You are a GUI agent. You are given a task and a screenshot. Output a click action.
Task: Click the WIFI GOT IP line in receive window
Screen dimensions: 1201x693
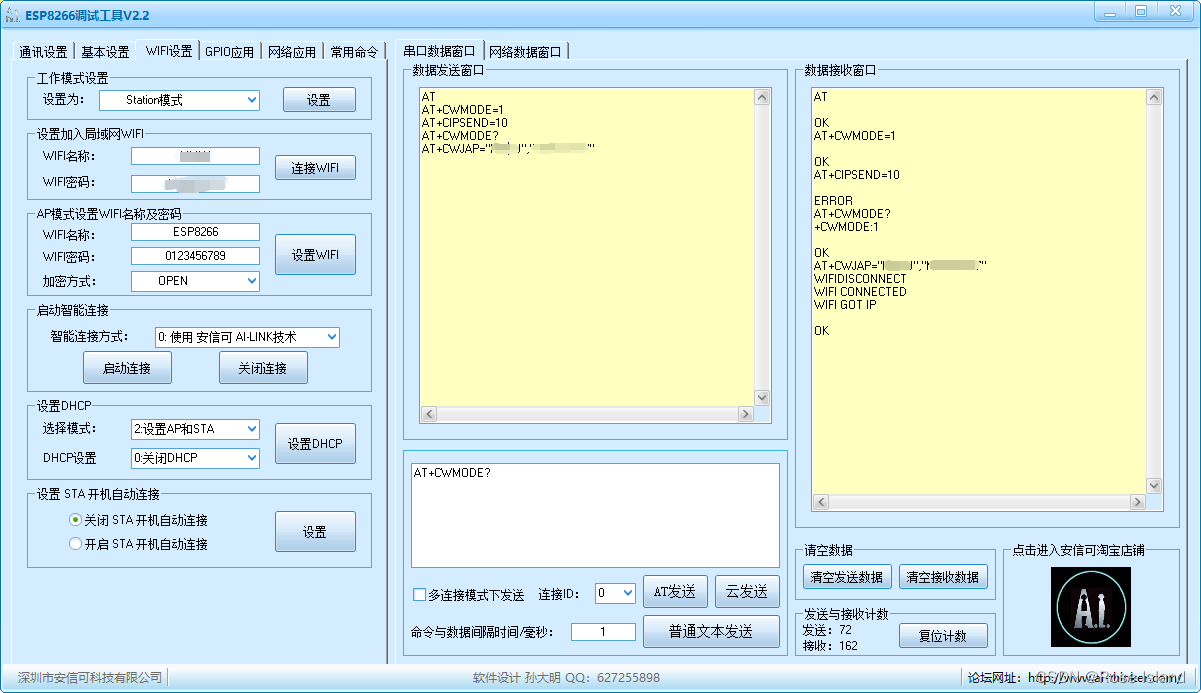845,305
